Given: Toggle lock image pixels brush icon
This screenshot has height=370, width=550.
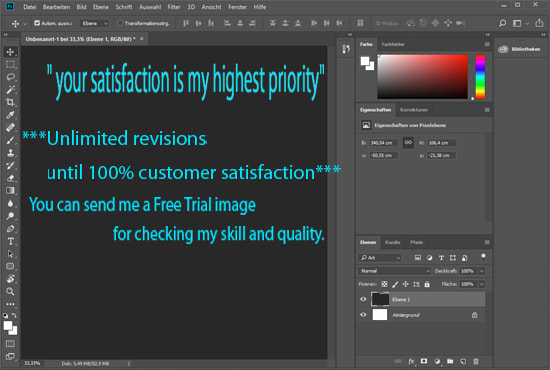Looking at the screenshot, I should 395,284.
